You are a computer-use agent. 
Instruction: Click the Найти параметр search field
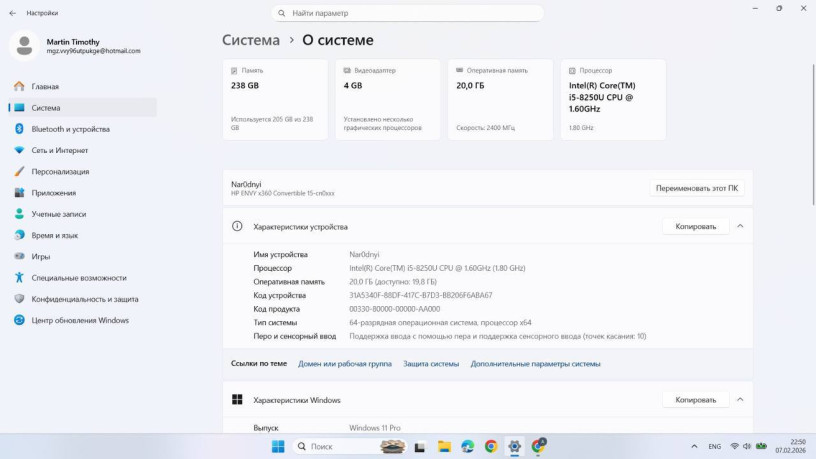click(408, 13)
